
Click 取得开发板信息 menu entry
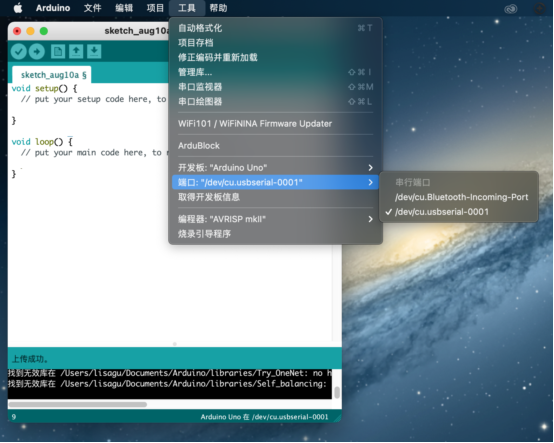276,197
